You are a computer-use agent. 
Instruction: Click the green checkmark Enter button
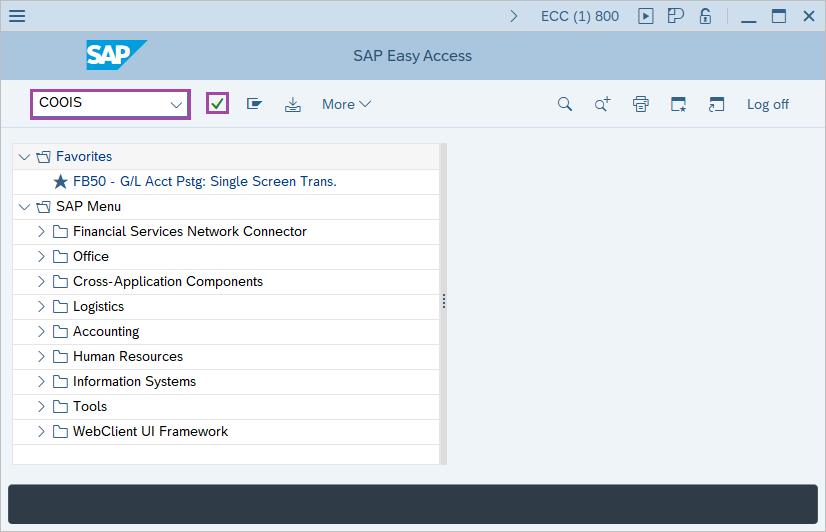(217, 103)
